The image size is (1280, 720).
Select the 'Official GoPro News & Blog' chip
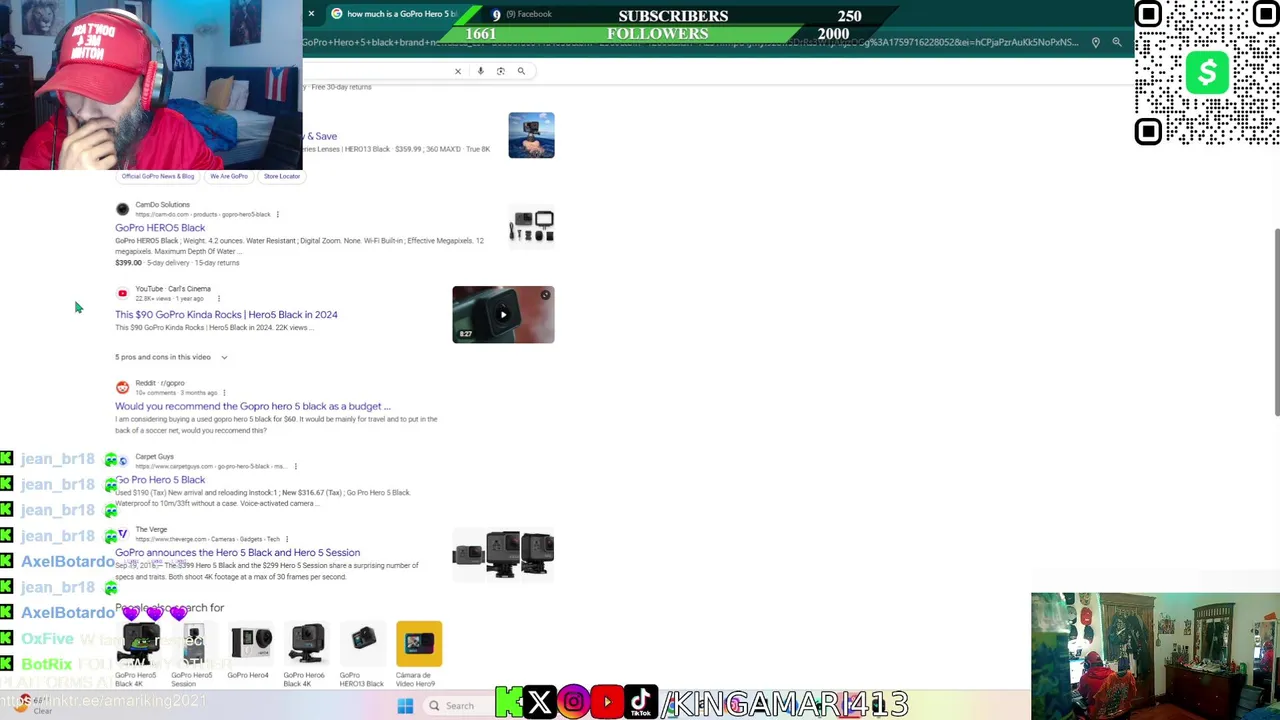[x=158, y=176]
